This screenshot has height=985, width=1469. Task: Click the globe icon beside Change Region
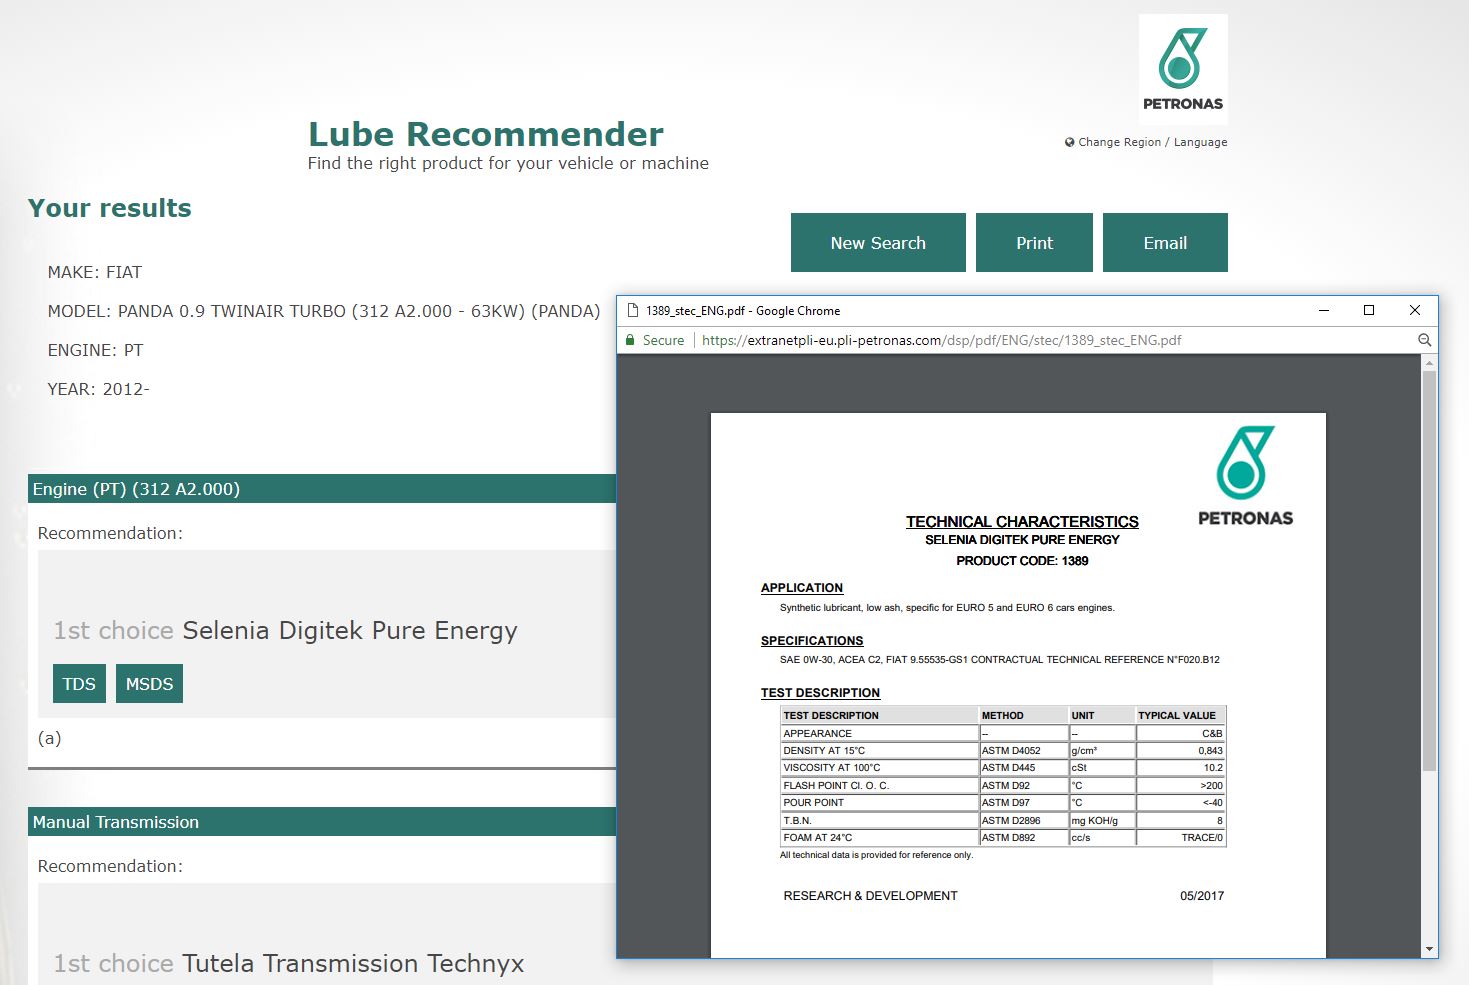pyautogui.click(x=1070, y=142)
